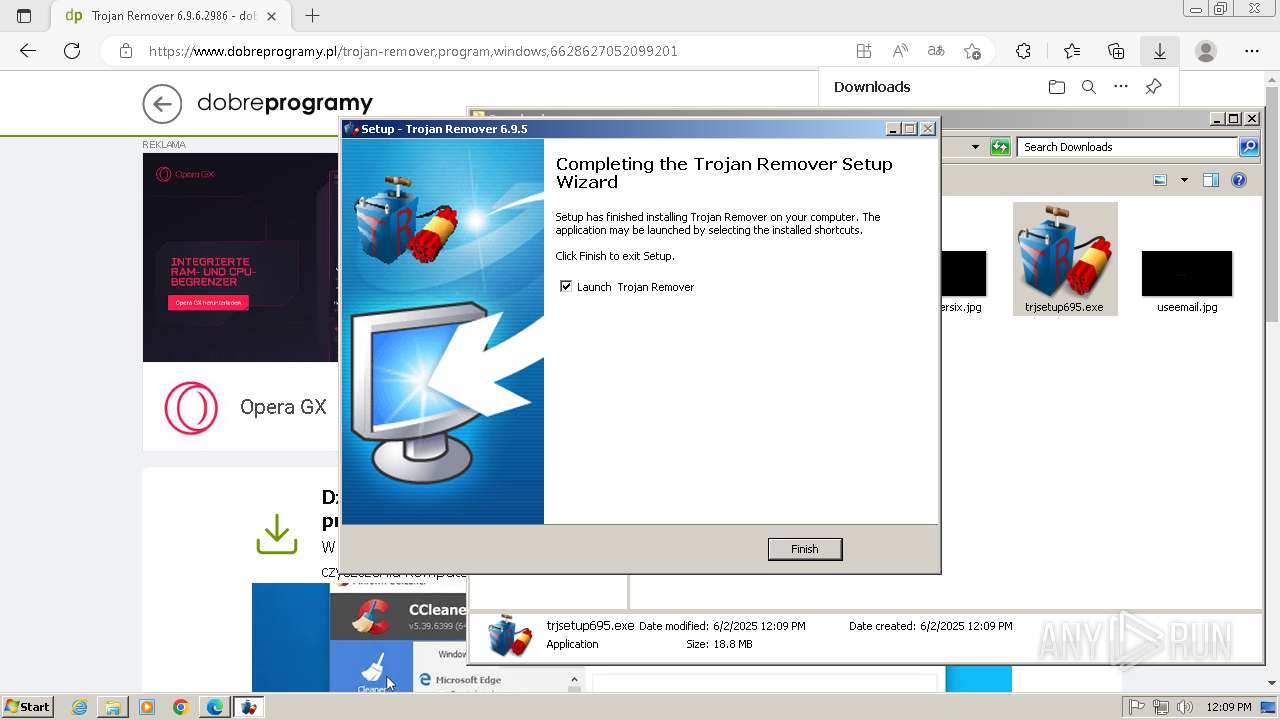Open the Edge profile avatar
1280x720 pixels.
click(1206, 51)
